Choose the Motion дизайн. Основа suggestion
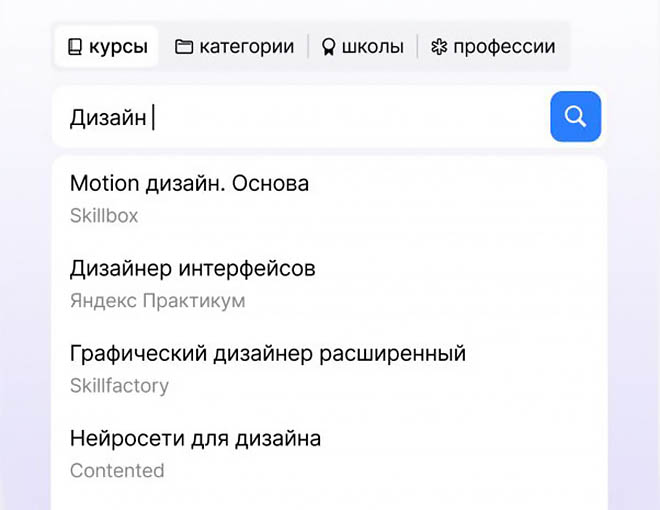 point(189,184)
